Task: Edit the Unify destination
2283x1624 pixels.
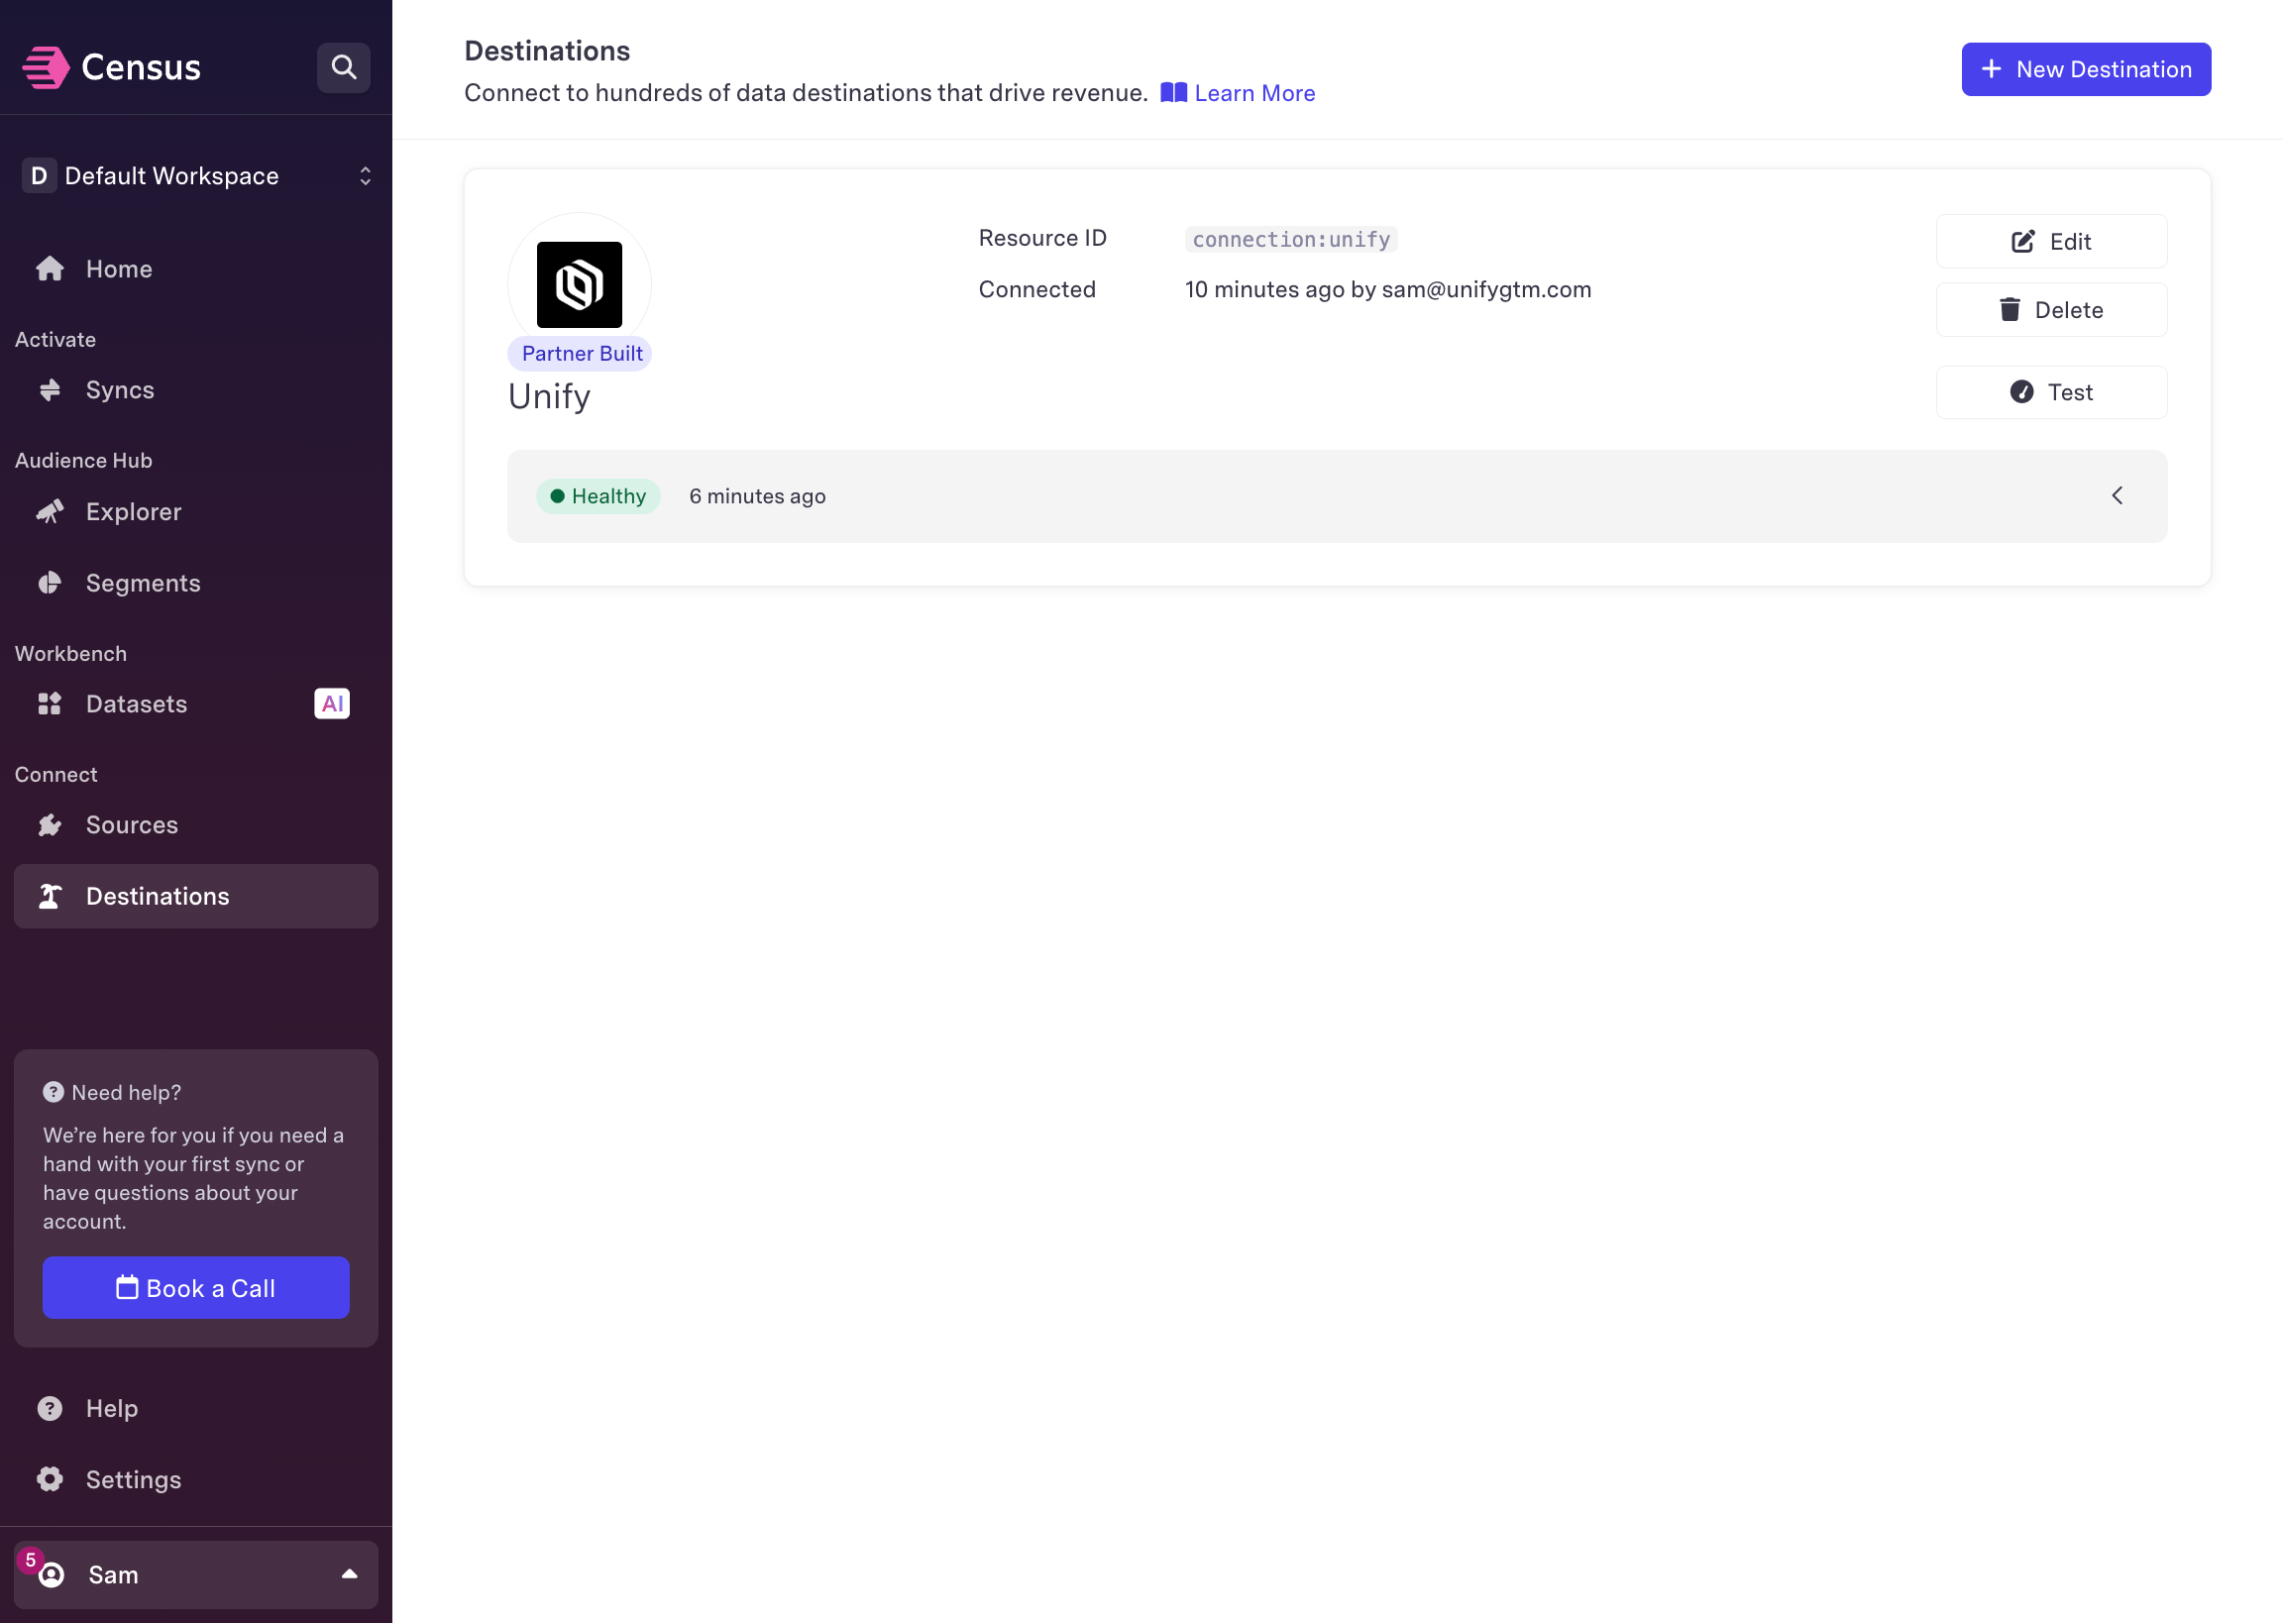Action: tap(2050, 241)
